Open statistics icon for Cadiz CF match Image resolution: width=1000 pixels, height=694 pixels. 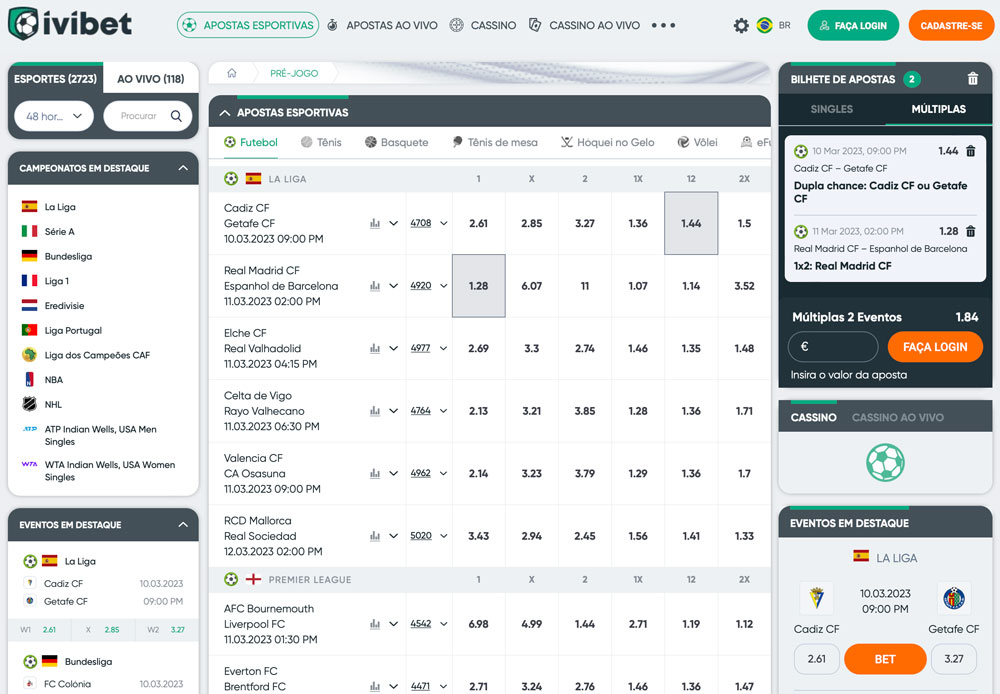click(x=375, y=223)
